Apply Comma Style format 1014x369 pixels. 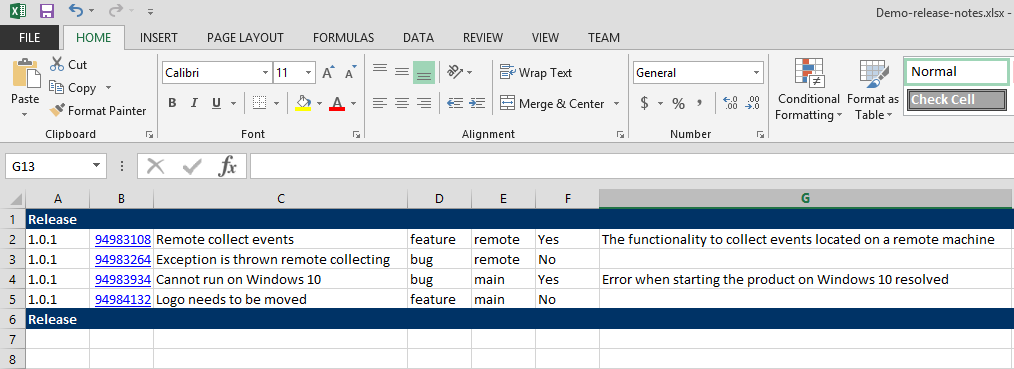click(x=699, y=103)
